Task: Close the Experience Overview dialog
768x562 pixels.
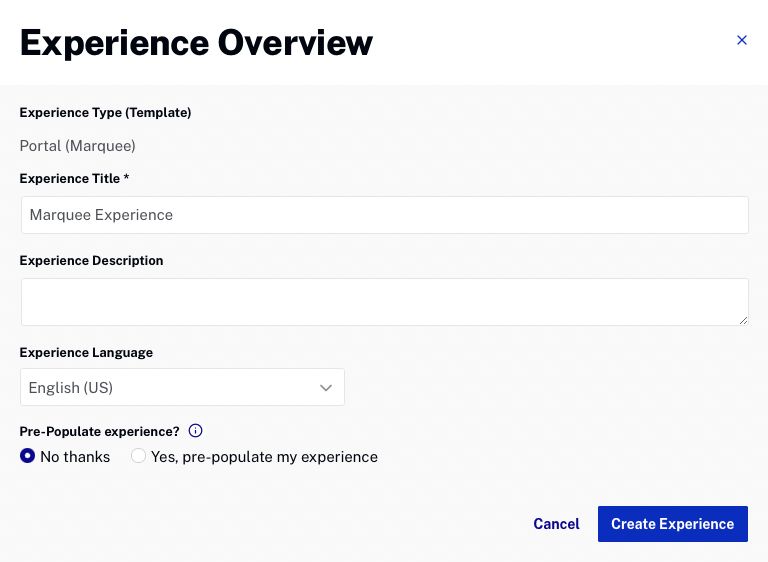Action: tap(742, 40)
